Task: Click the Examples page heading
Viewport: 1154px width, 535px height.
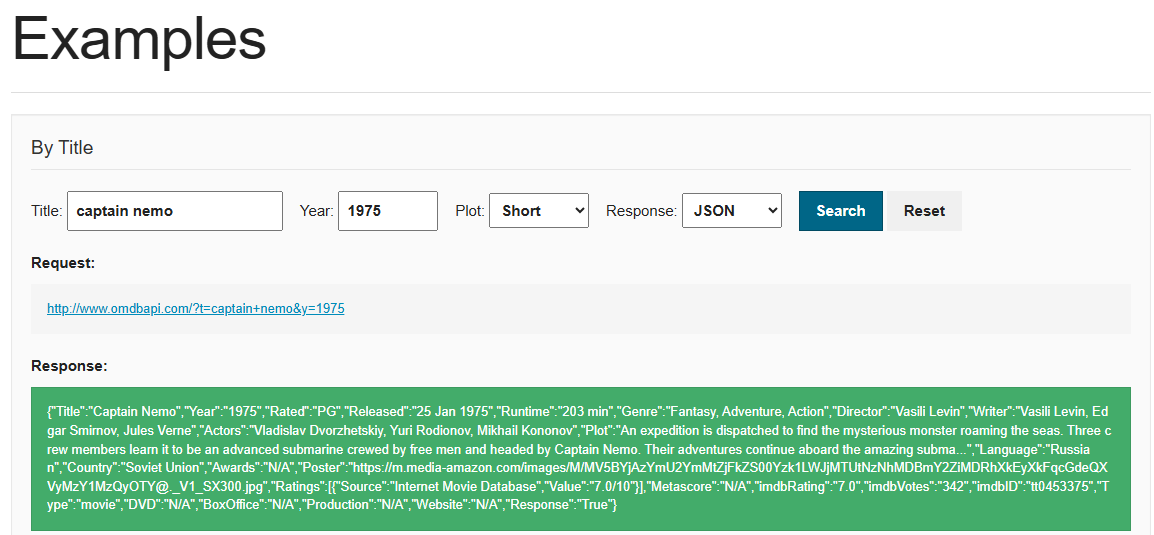Action: pos(139,40)
